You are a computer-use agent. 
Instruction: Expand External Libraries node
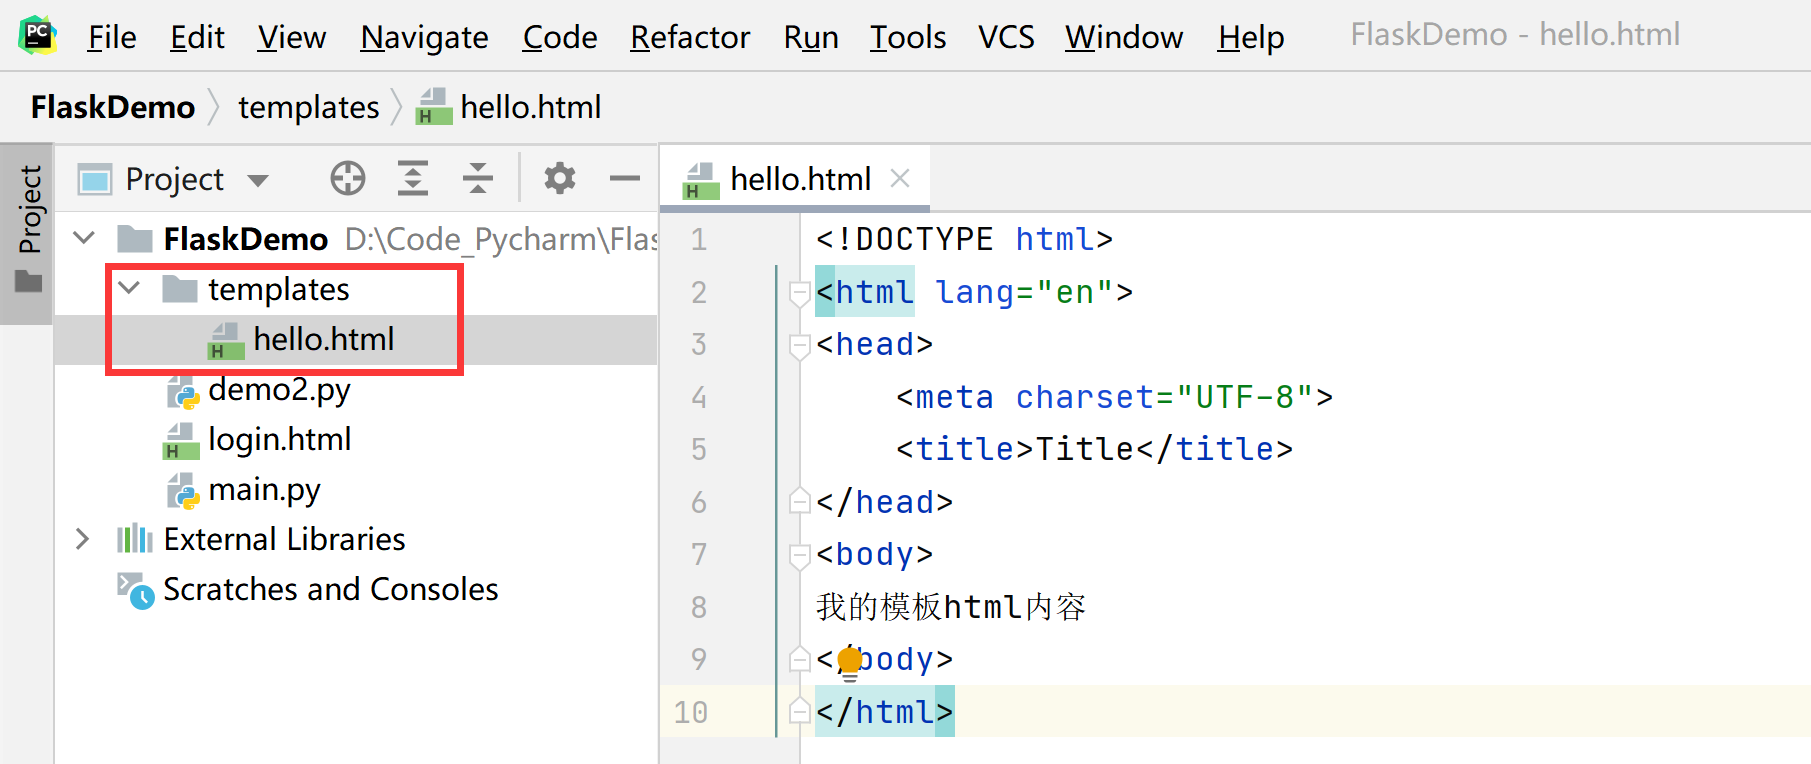click(83, 539)
